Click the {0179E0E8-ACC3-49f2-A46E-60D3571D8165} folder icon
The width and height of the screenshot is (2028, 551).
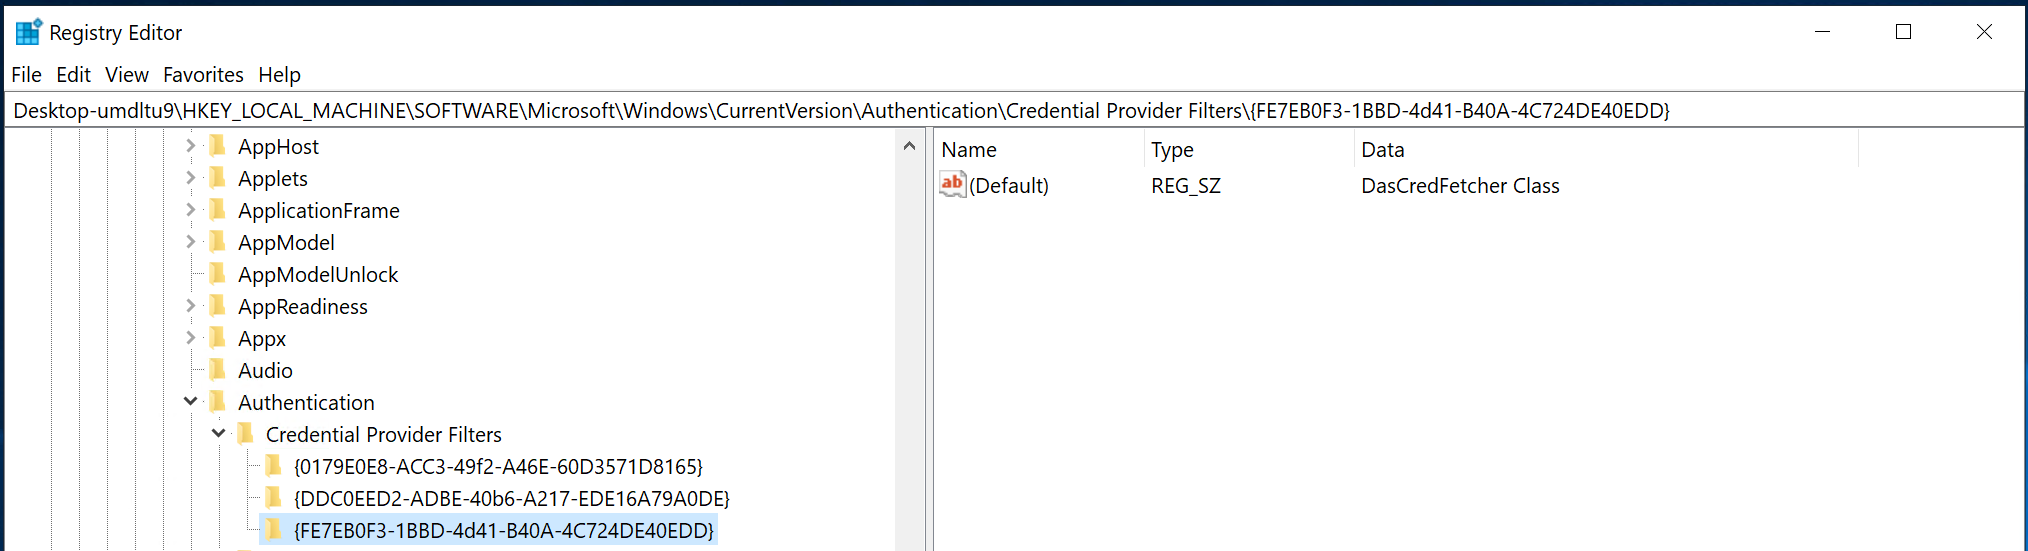[x=273, y=466]
